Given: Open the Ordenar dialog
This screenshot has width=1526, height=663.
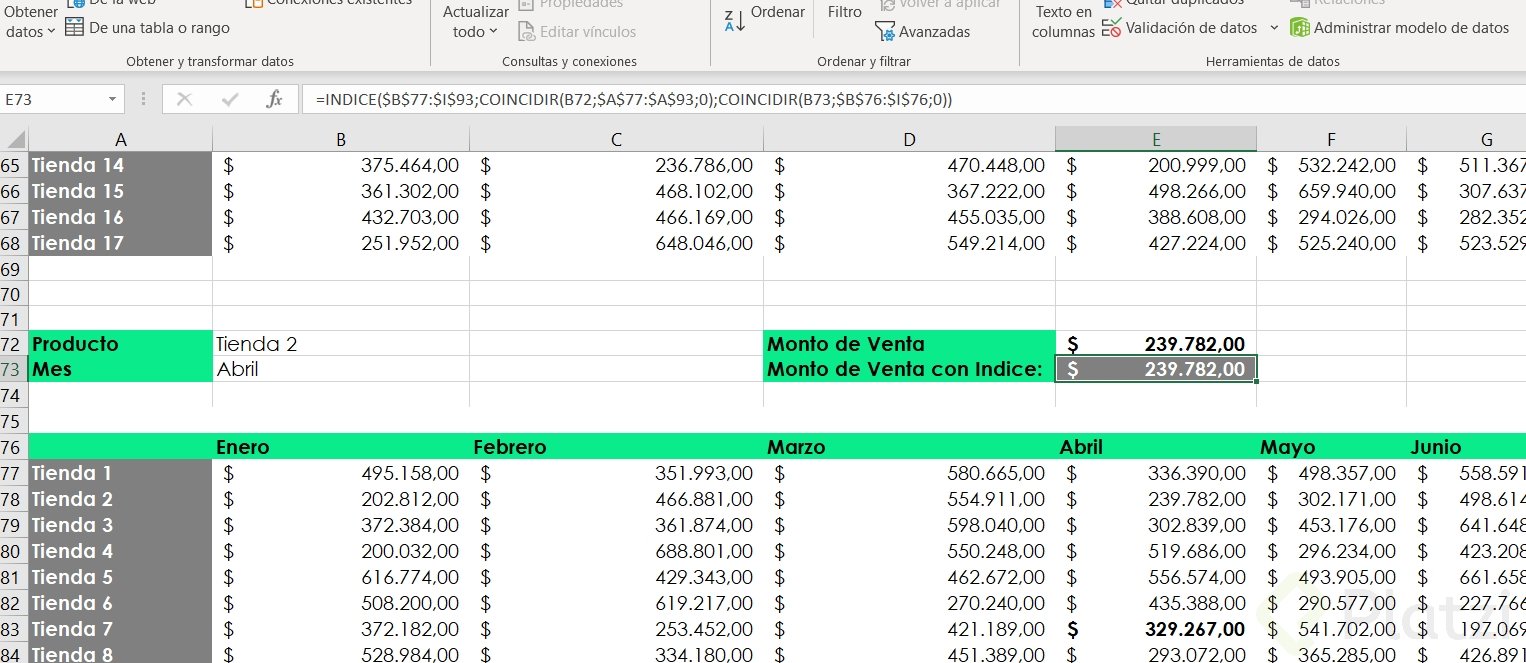Looking at the screenshot, I should [777, 12].
